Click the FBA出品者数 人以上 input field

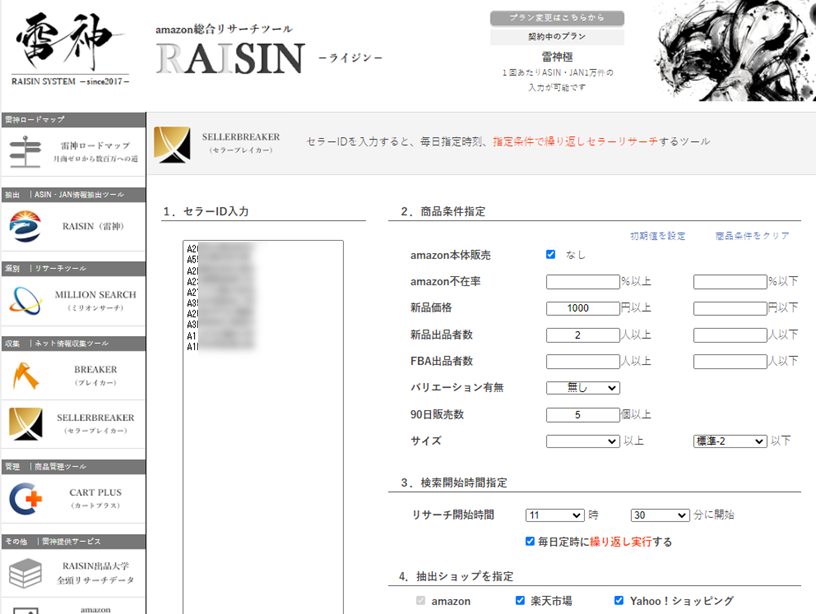[x=583, y=361]
